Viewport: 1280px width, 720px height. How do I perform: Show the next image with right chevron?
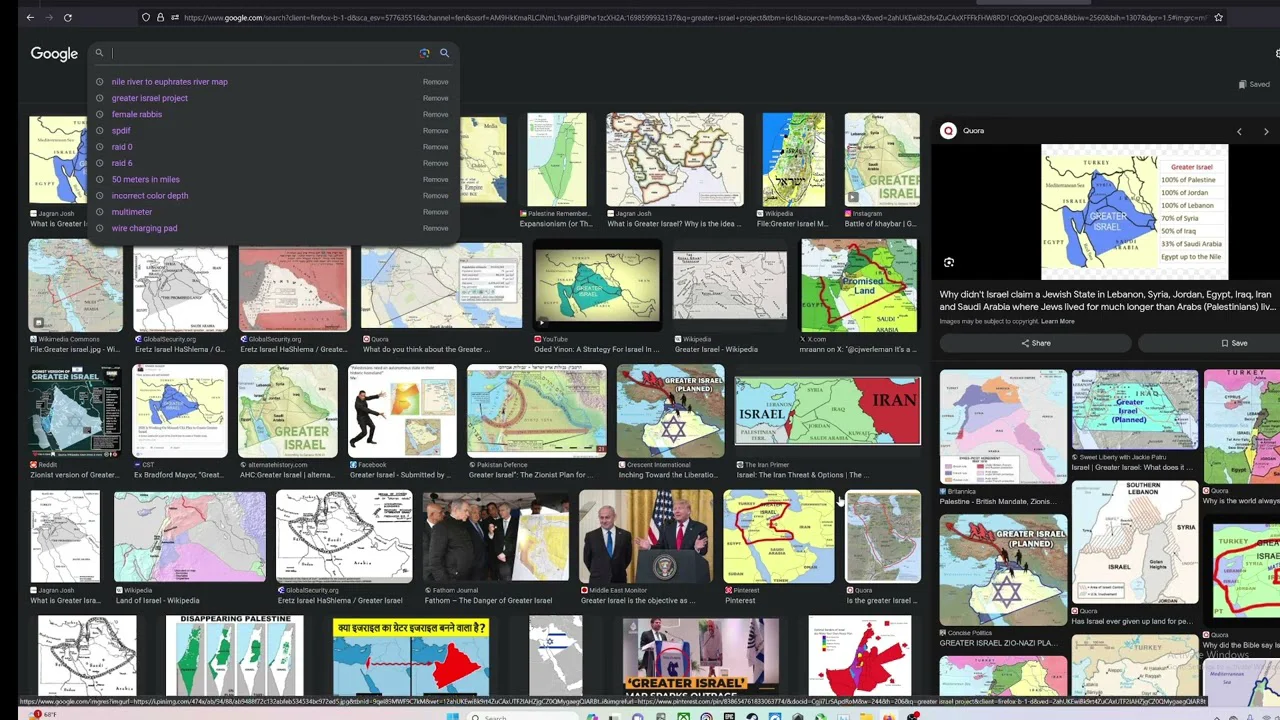click(1266, 131)
